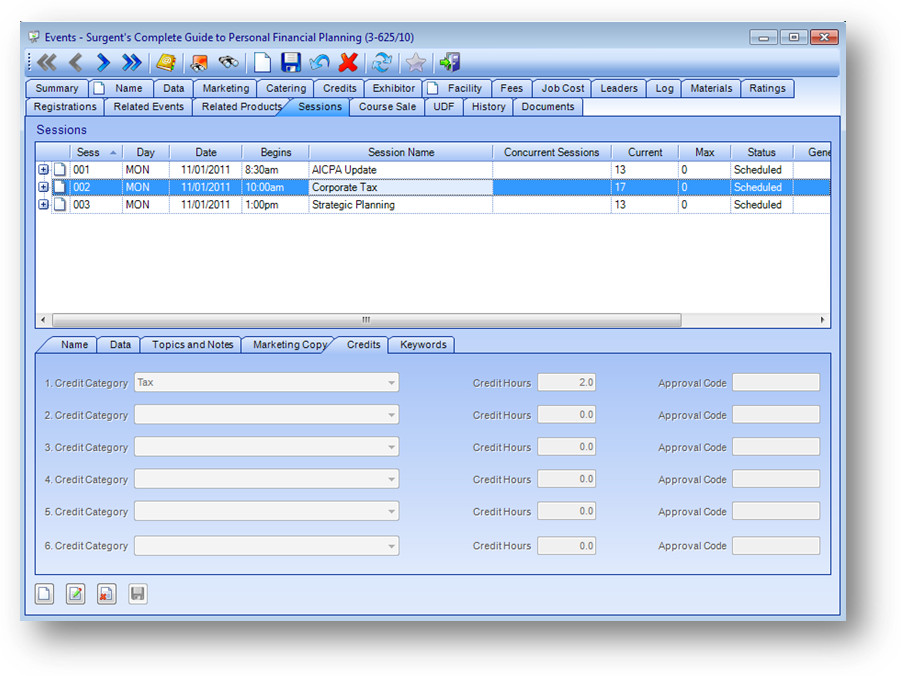Sort by the Session Name column header
Screen dimensions: 901x676
tap(401, 152)
